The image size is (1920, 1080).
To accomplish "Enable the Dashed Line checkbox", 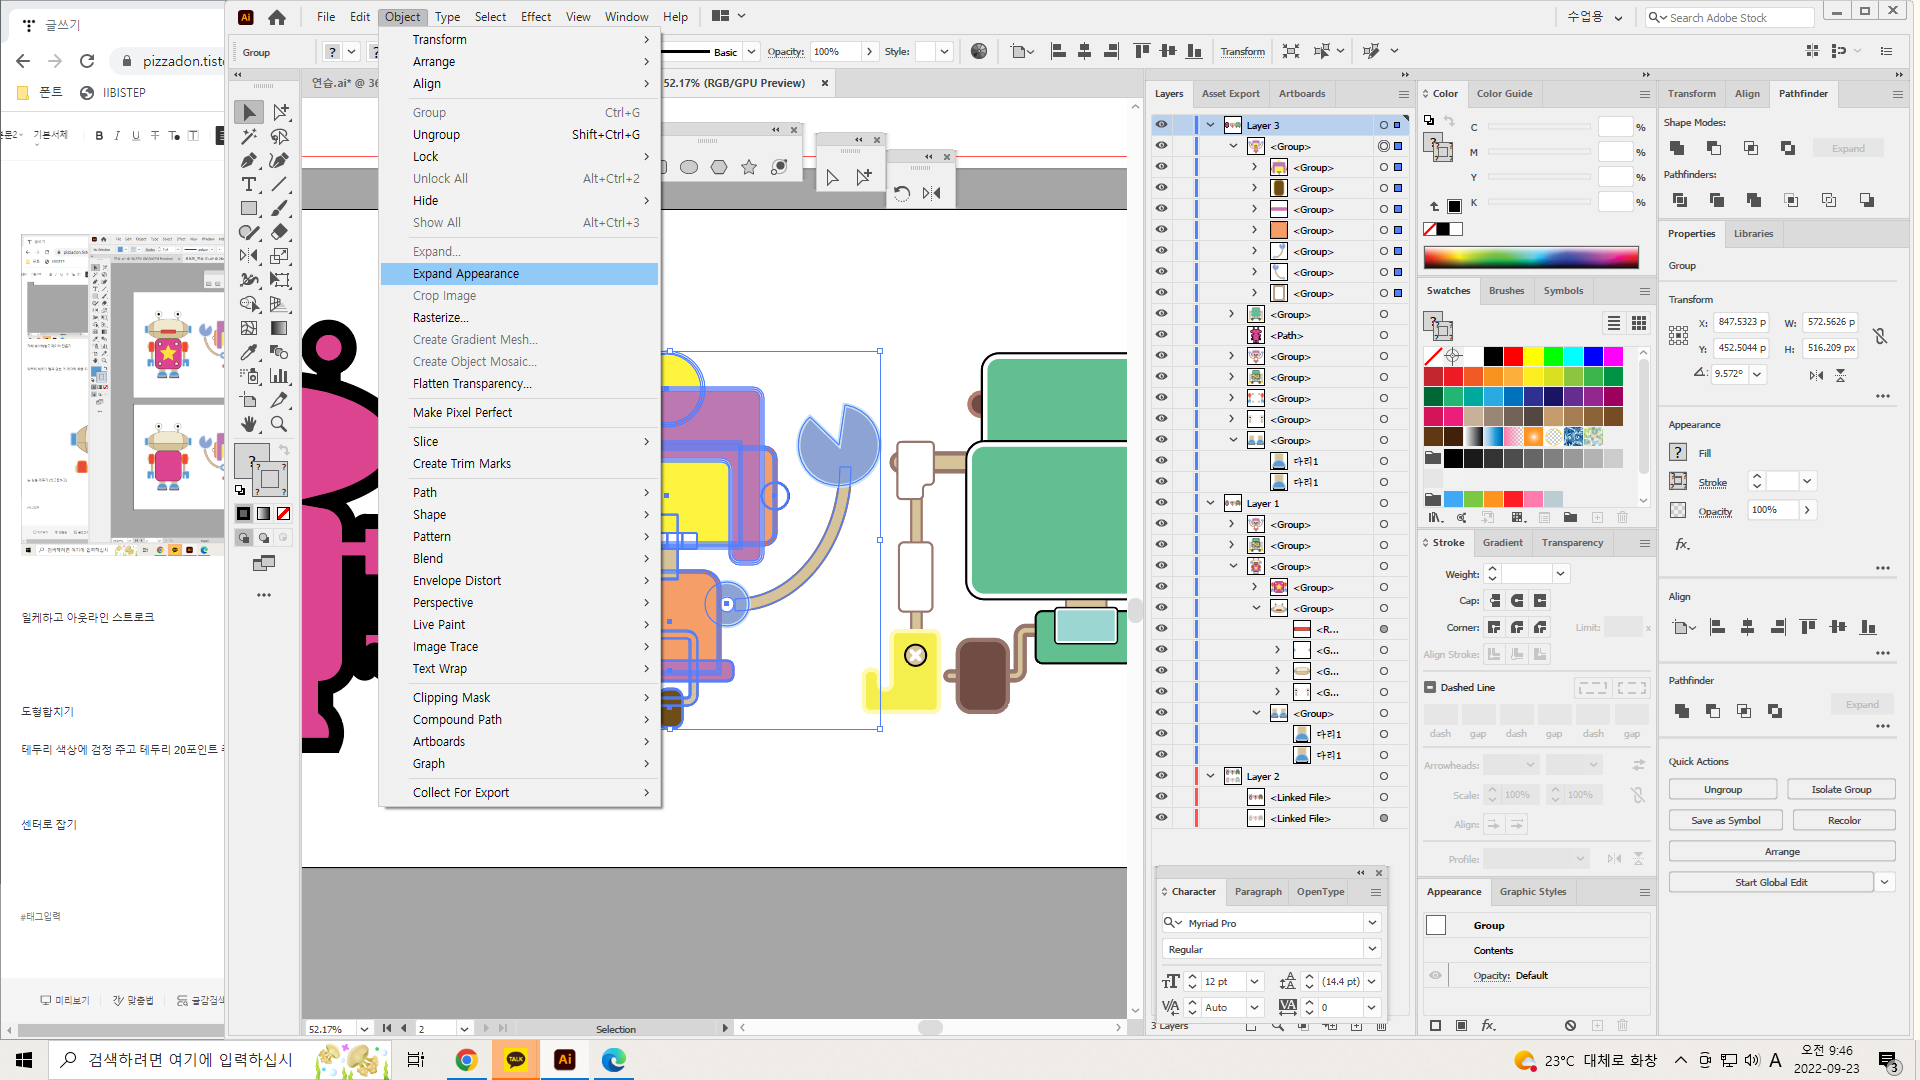I will (1430, 687).
